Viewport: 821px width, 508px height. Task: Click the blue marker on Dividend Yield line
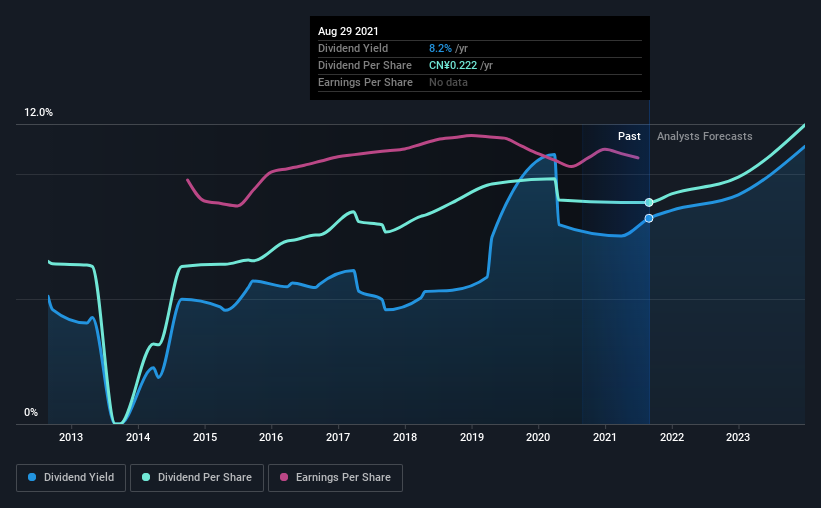[649, 218]
